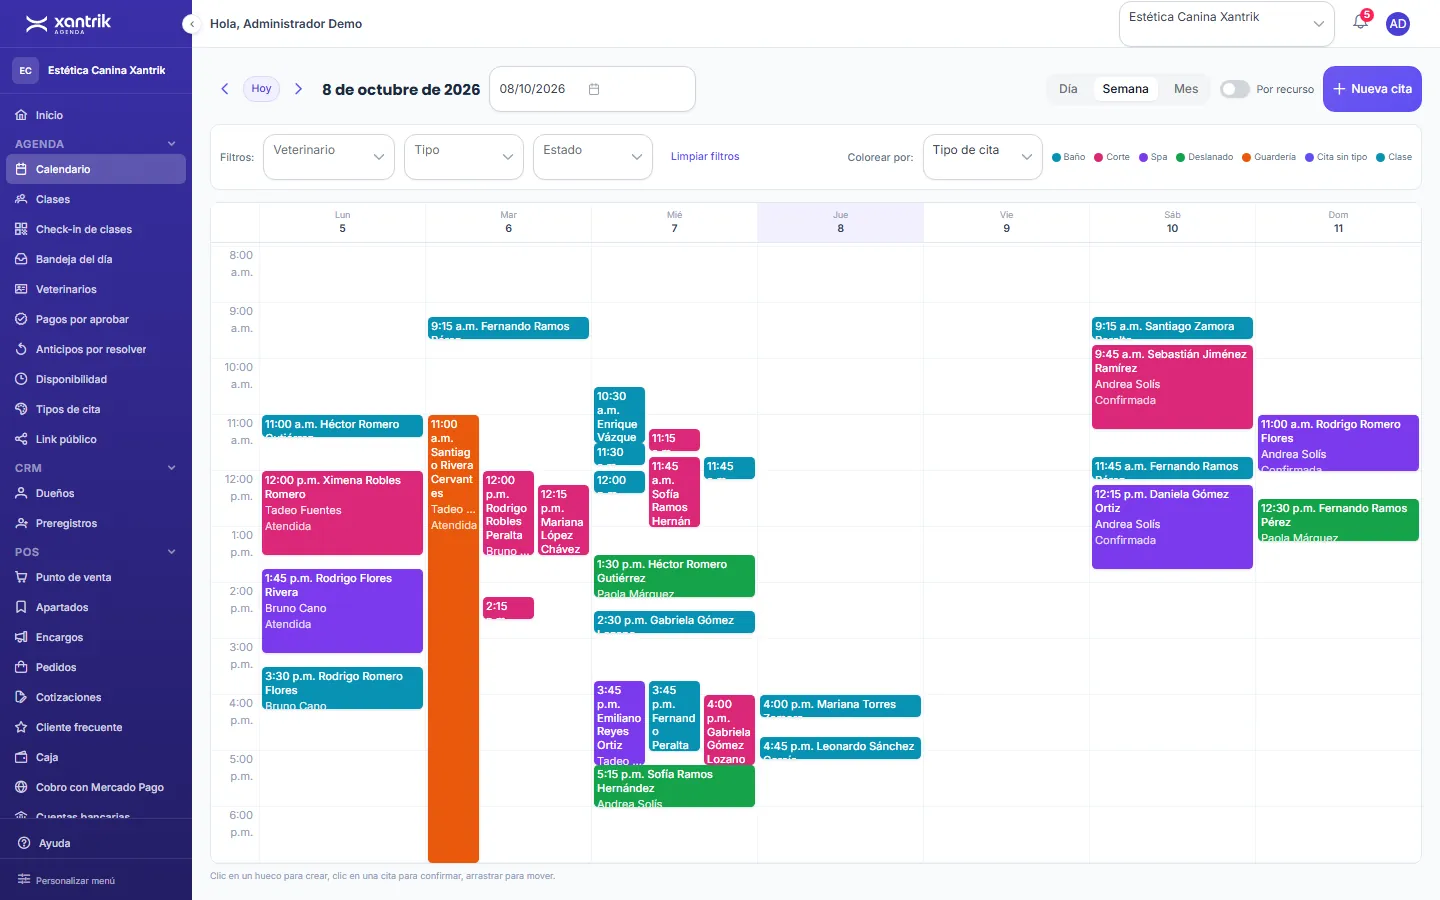Click the Spa legend color dot
This screenshot has width=1440, height=900.
click(1143, 157)
